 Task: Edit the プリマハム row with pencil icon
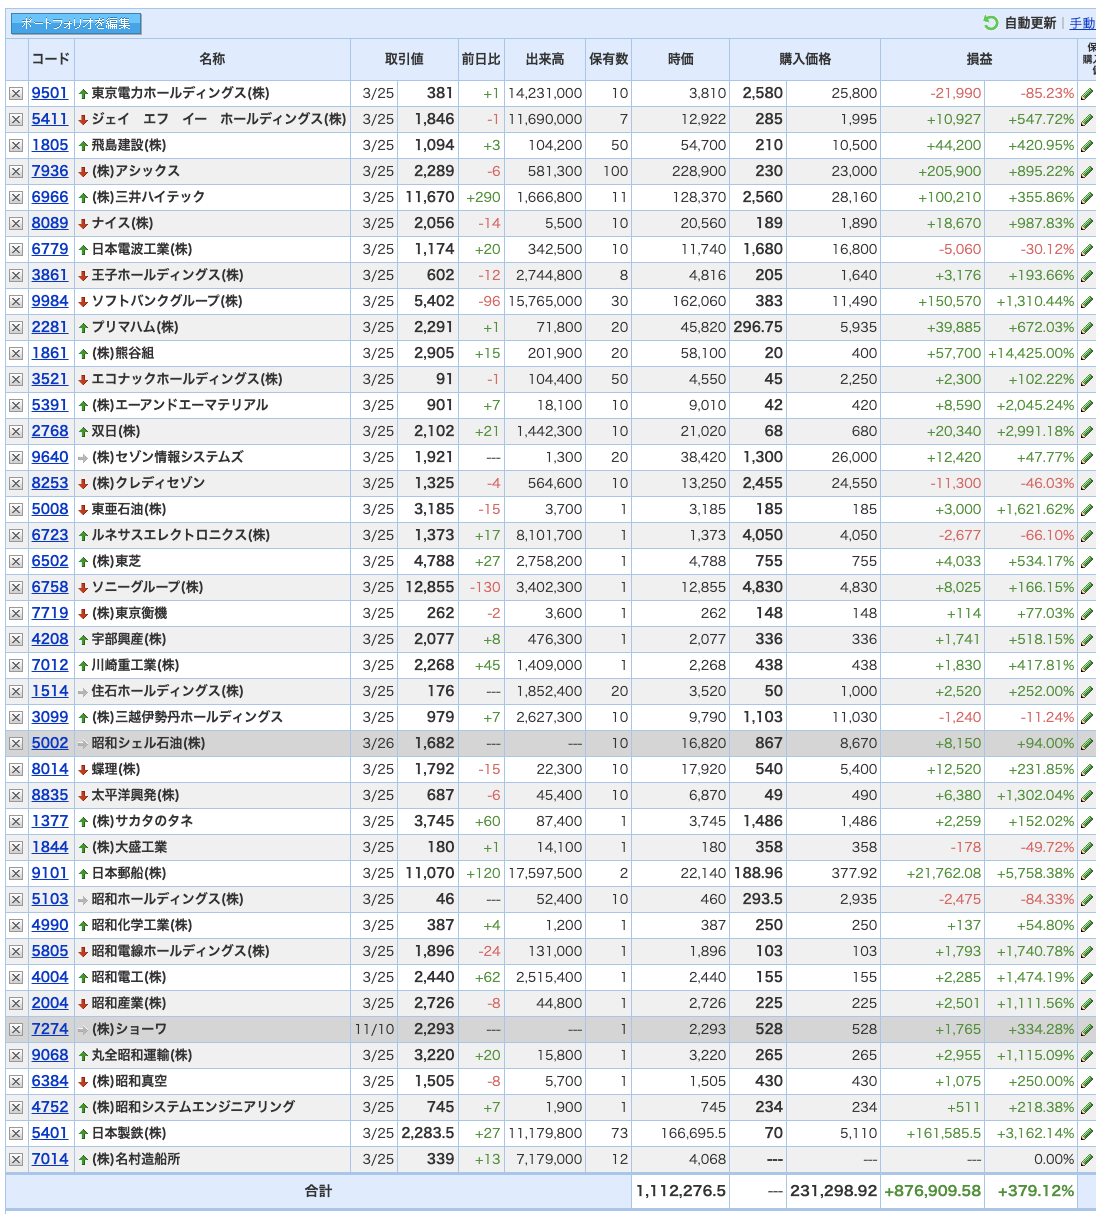(x=1087, y=327)
